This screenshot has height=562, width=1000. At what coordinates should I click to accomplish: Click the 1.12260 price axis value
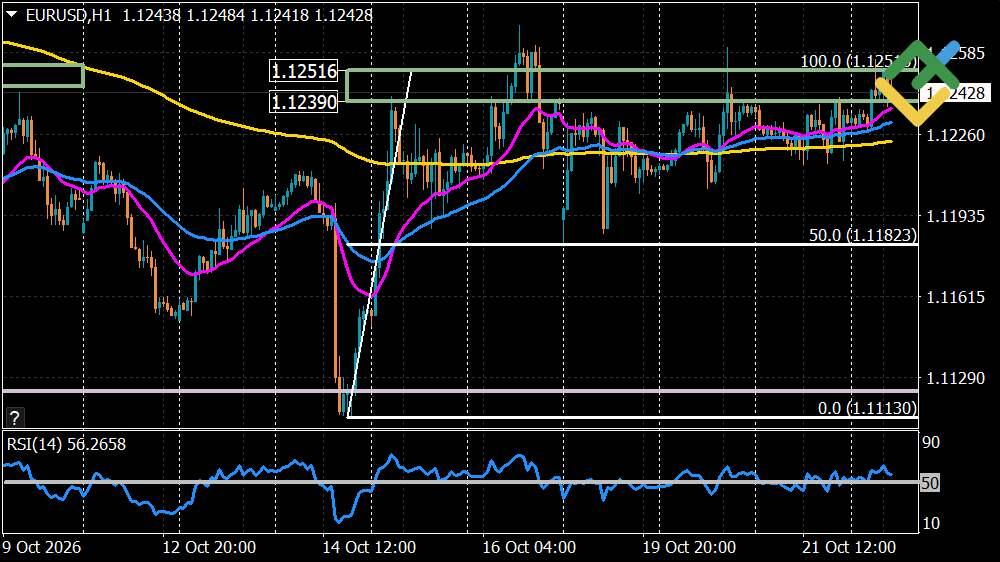[955, 135]
